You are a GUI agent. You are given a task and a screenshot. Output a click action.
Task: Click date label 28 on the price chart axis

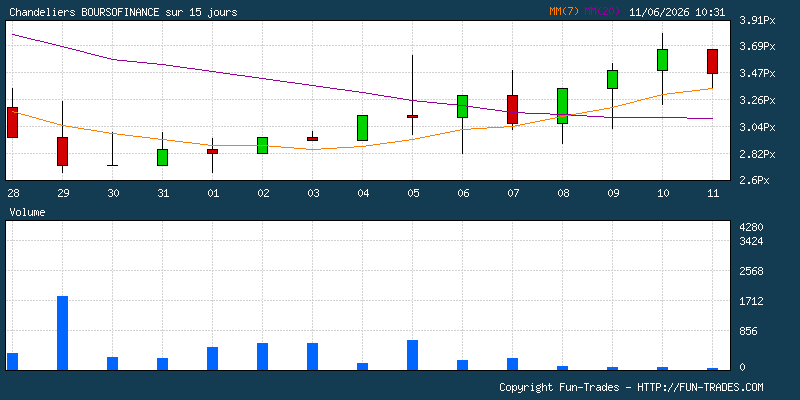tap(12, 193)
